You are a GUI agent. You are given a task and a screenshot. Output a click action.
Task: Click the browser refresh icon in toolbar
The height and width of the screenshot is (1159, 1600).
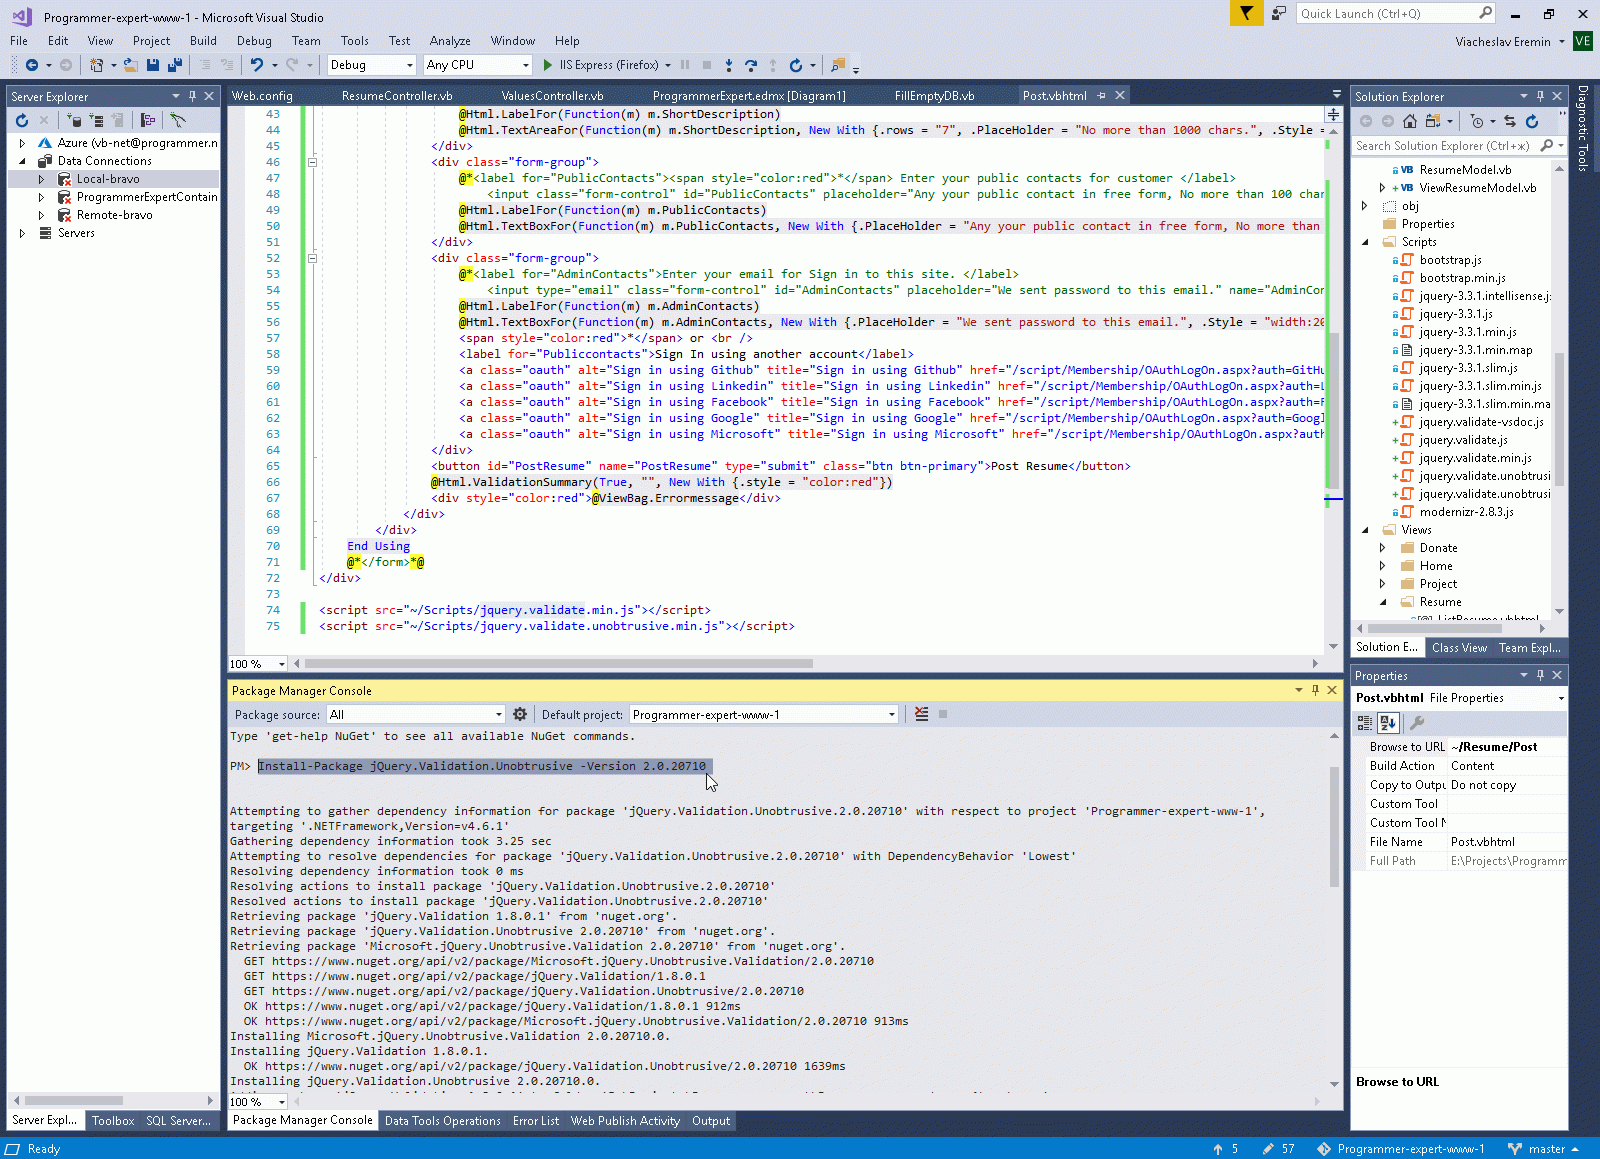796,65
